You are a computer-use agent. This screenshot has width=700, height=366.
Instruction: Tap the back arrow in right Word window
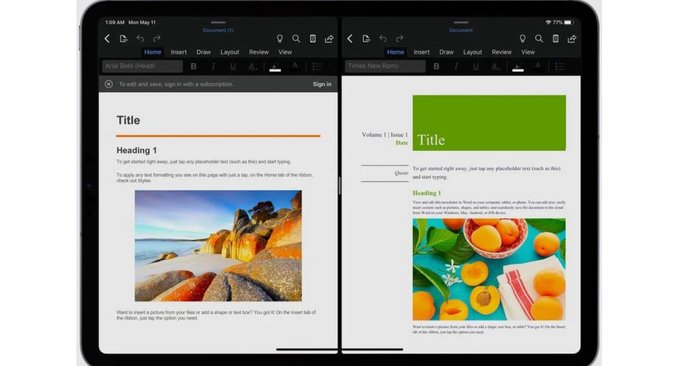350,39
